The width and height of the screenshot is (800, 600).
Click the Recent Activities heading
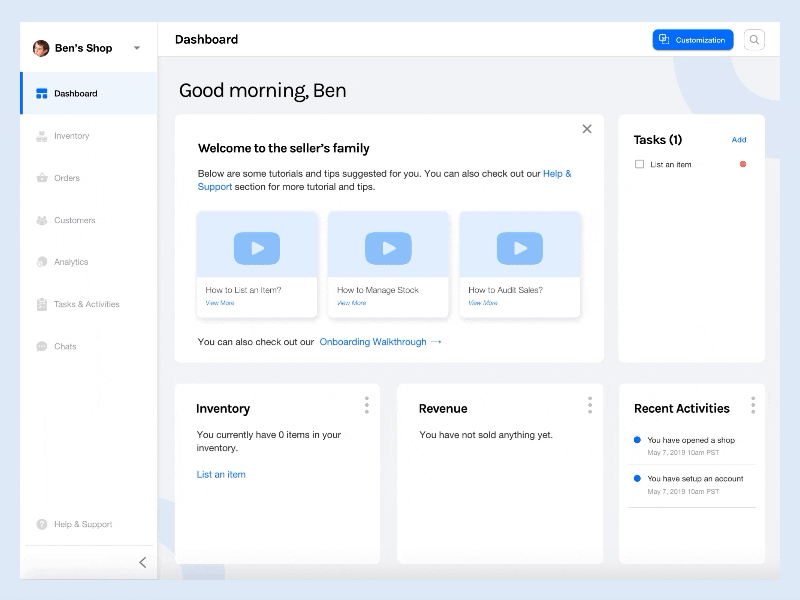click(682, 409)
